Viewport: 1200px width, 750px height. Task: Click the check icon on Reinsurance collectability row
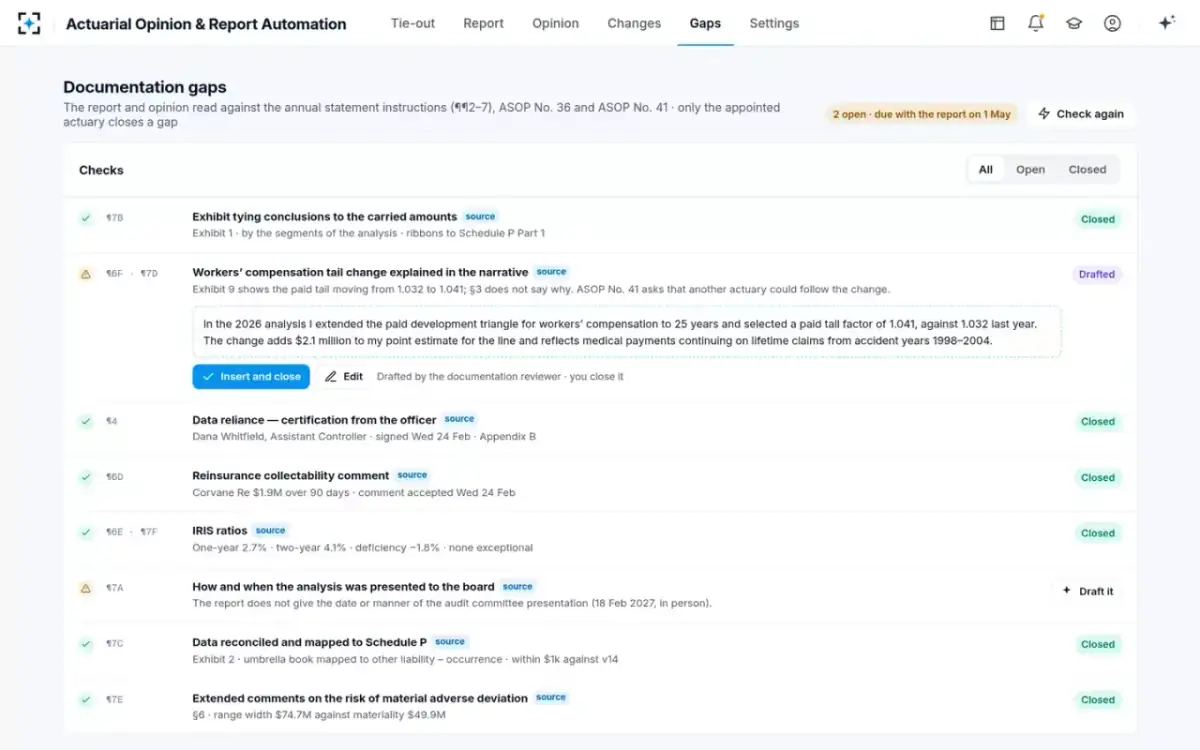coord(86,477)
